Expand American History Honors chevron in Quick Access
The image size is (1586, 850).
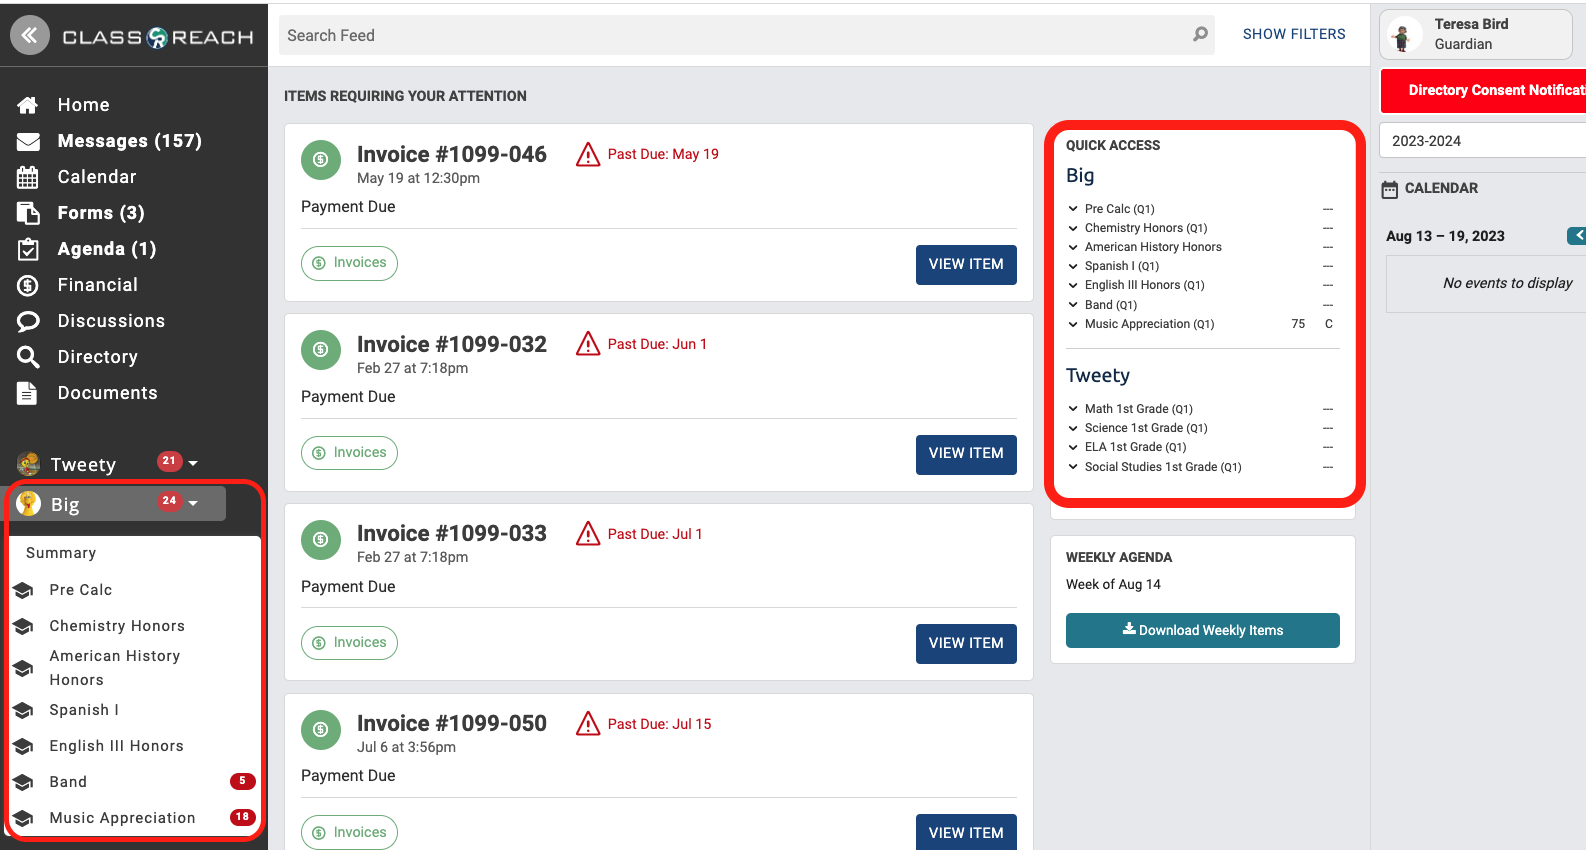(x=1073, y=247)
